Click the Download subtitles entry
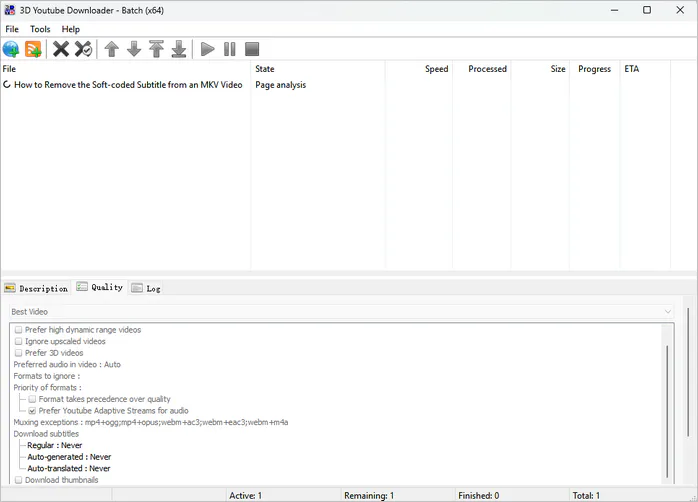Image resolution: width=698 pixels, height=502 pixels. tap(46, 434)
